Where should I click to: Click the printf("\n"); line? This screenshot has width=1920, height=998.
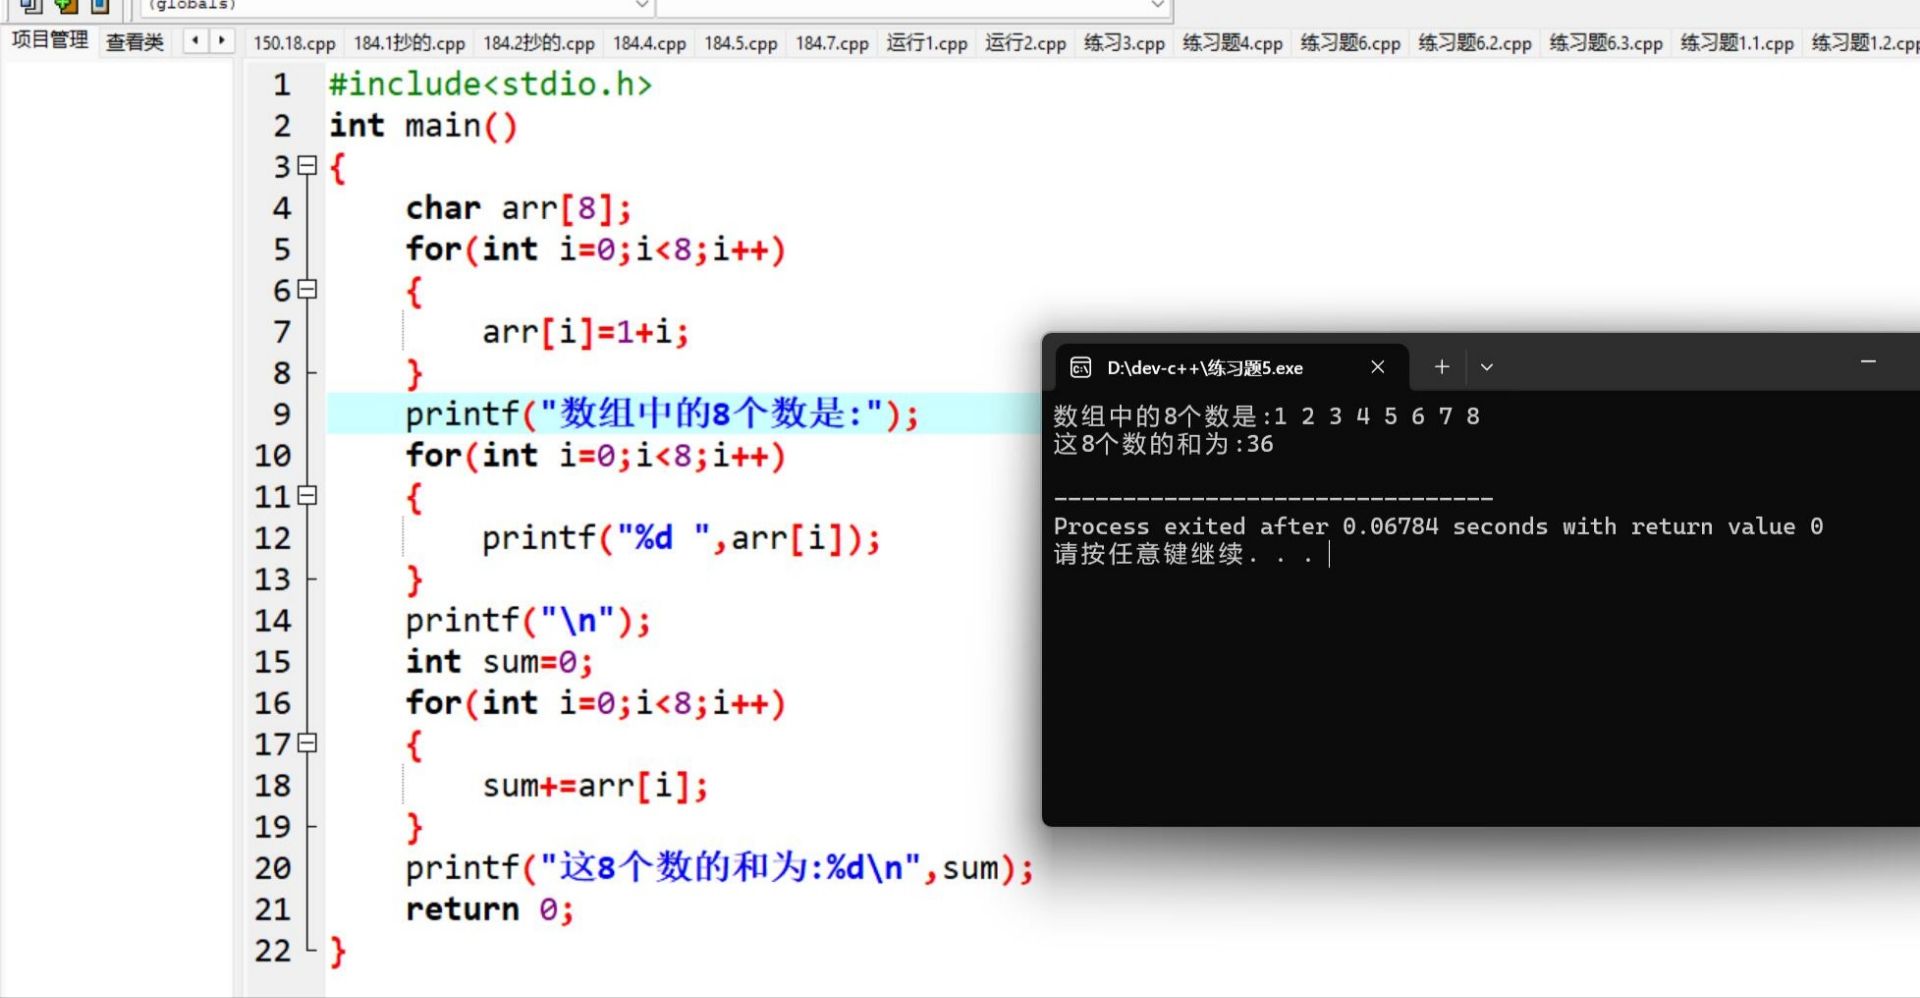(527, 621)
